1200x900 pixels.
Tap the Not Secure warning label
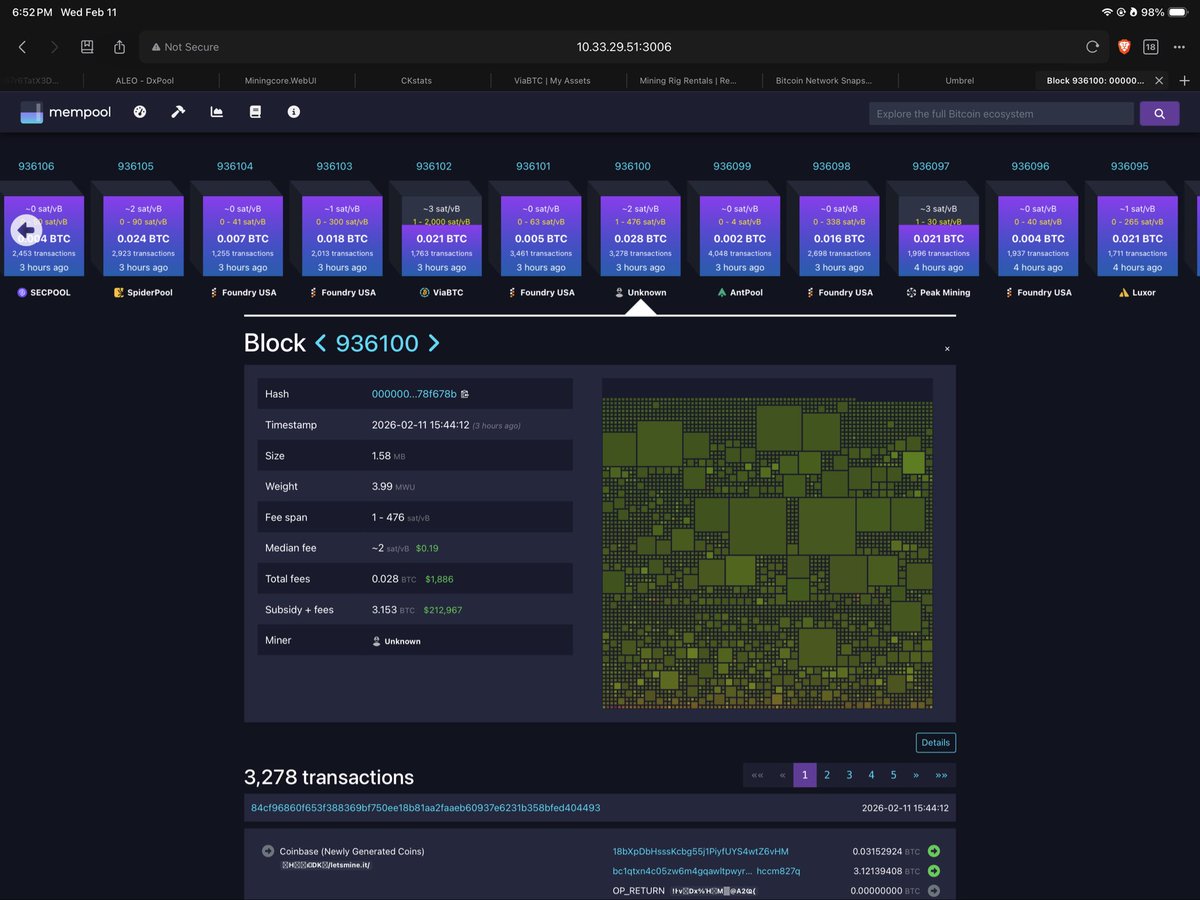click(185, 47)
